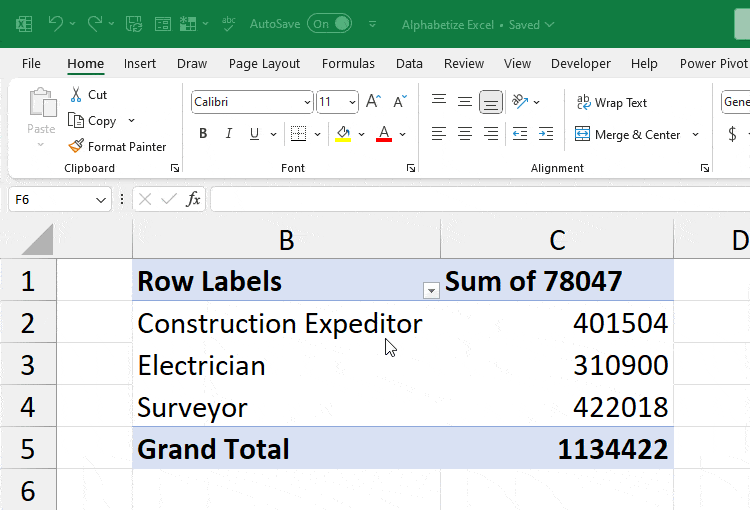Toggle Italic formatting

229,133
